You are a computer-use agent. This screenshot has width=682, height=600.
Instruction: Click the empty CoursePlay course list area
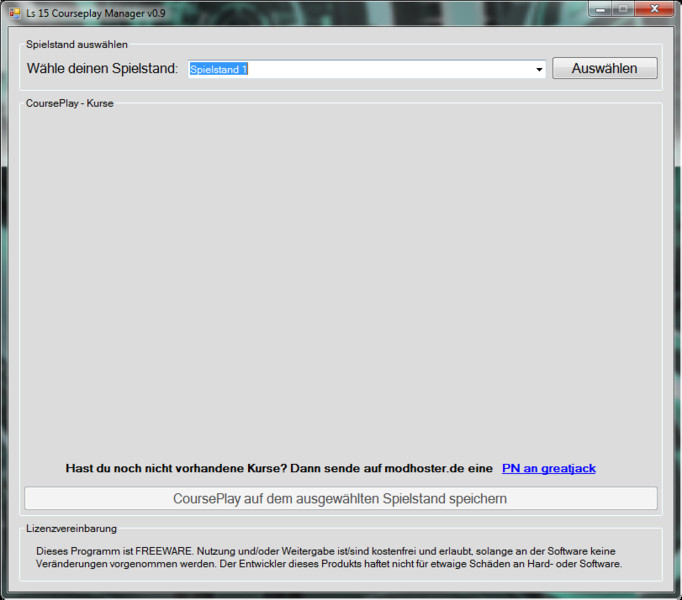click(x=340, y=280)
